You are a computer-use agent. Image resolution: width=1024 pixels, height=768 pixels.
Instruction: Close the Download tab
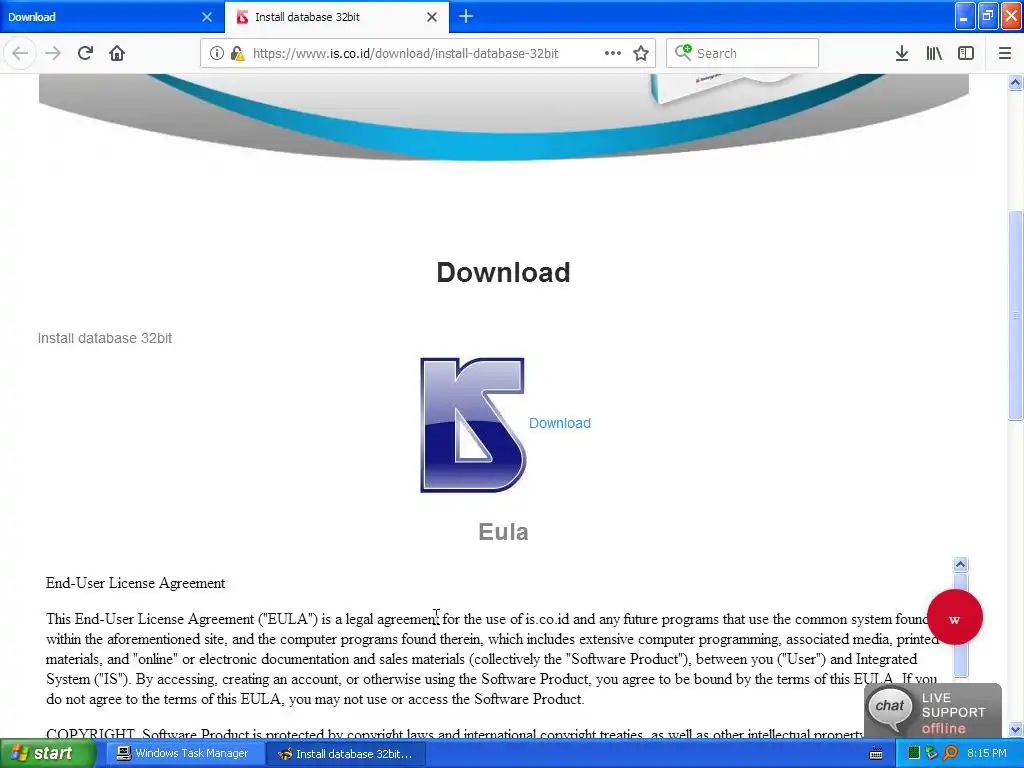pos(206,17)
